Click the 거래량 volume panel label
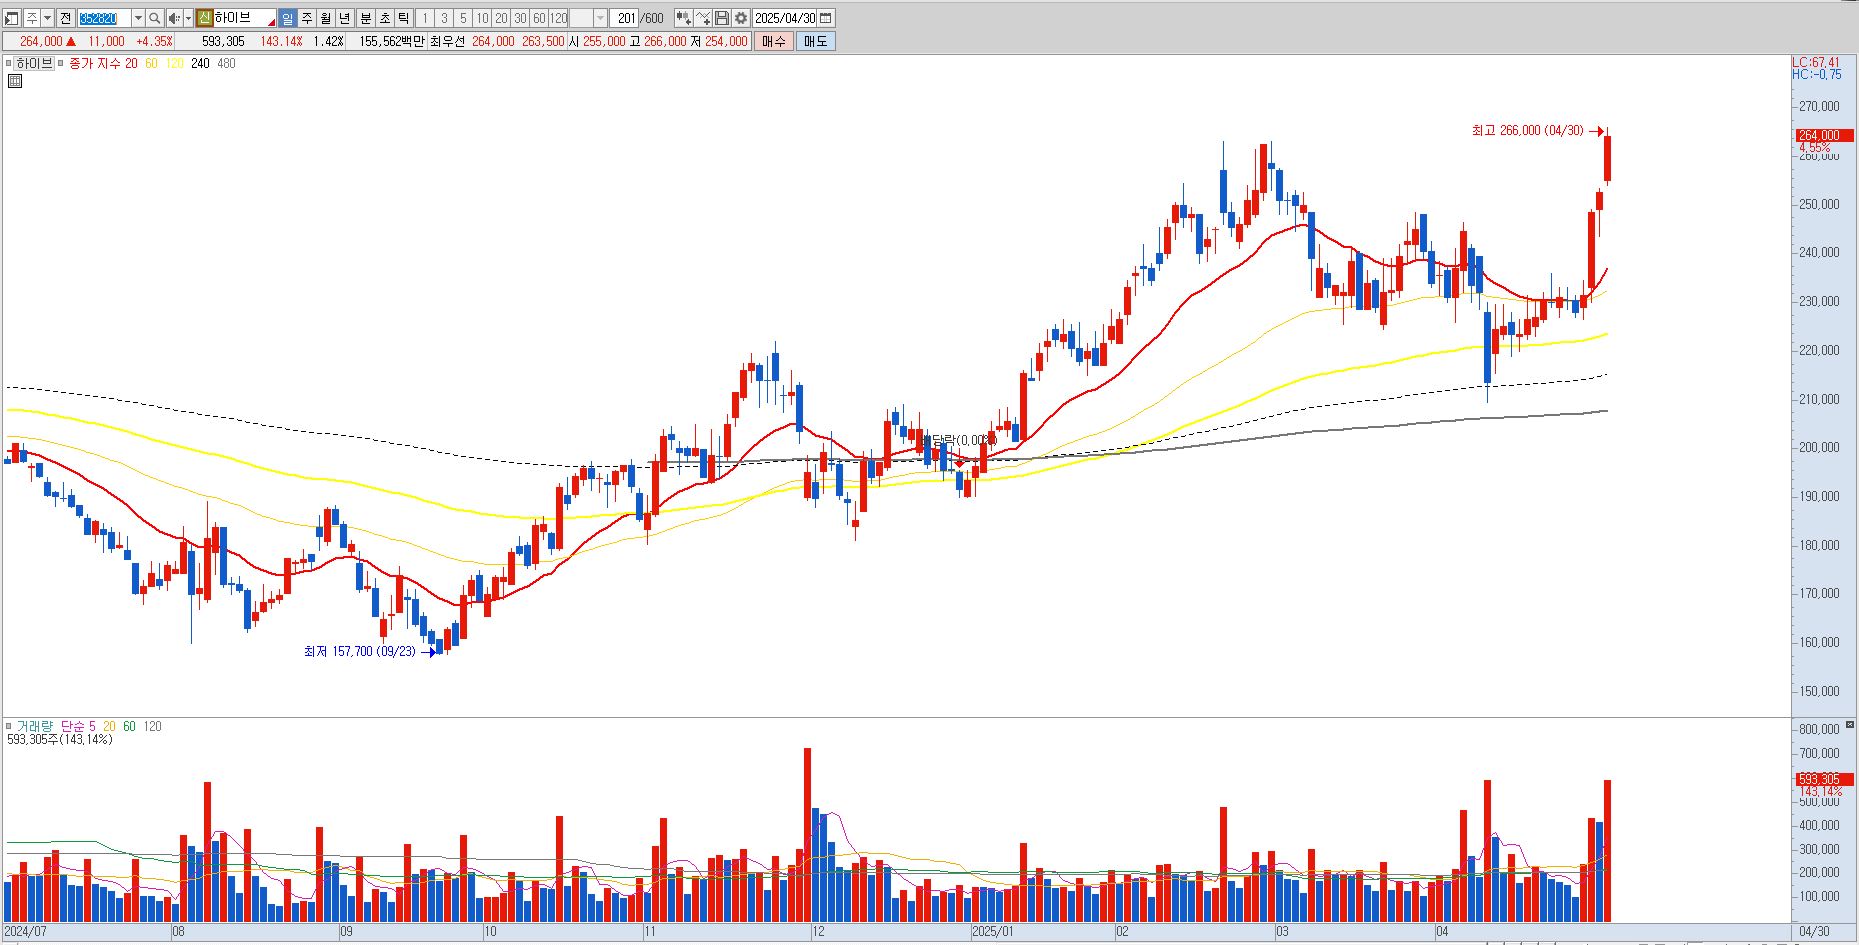The width and height of the screenshot is (1859, 945). (33, 726)
